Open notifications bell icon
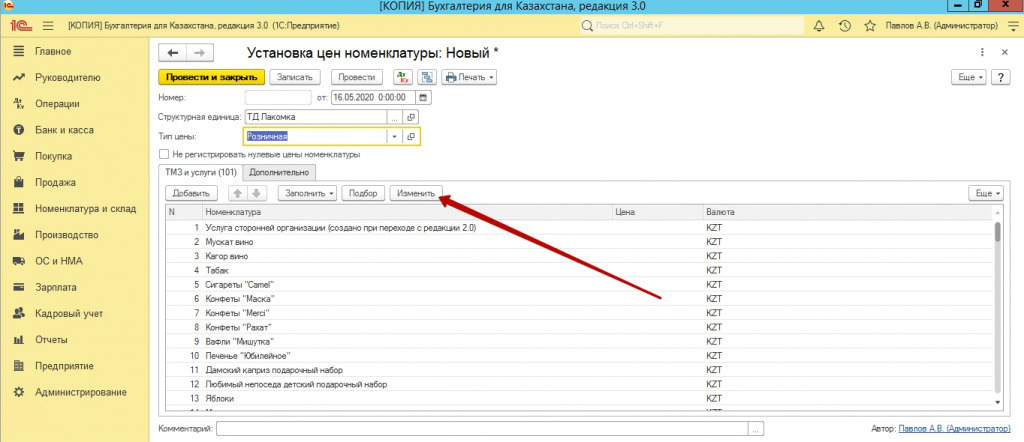The image size is (1024, 442). pyautogui.click(x=818, y=26)
